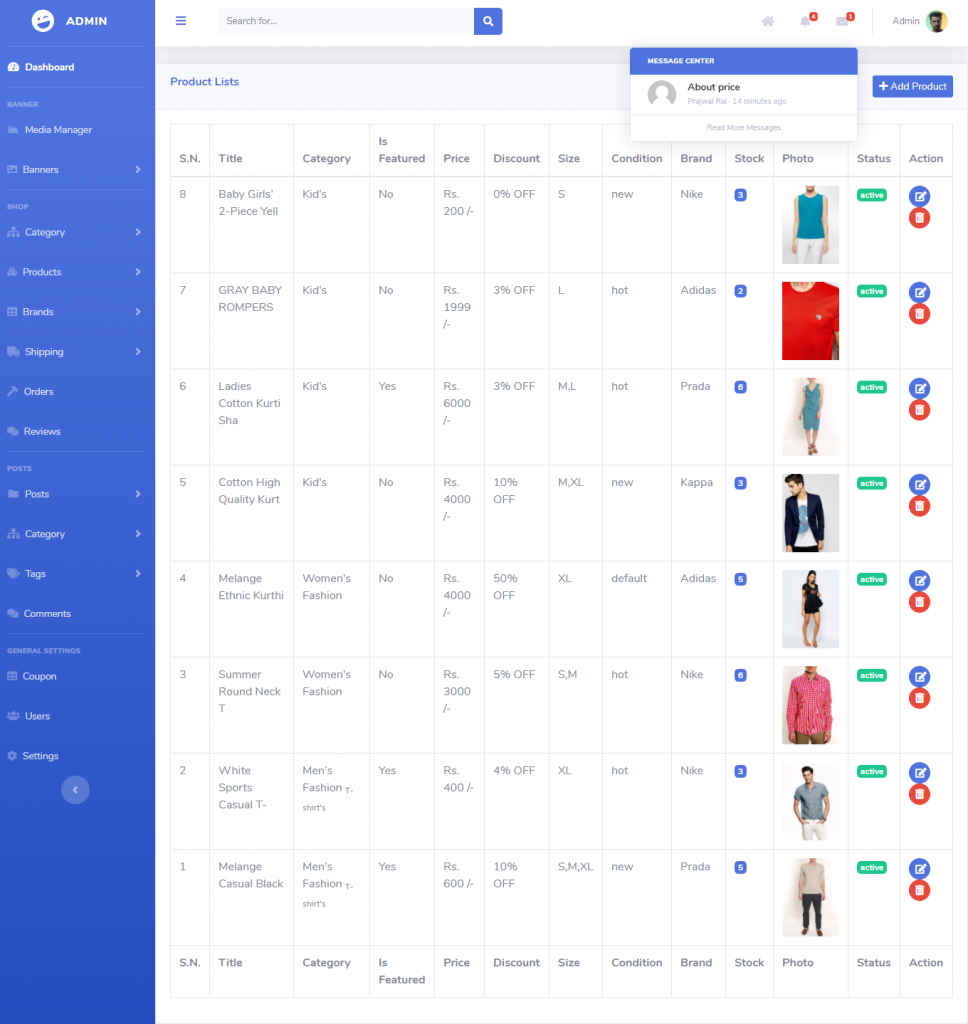Viewport: 968px width, 1024px height.
Task: Open the notifications bell icon
Action: (805, 21)
